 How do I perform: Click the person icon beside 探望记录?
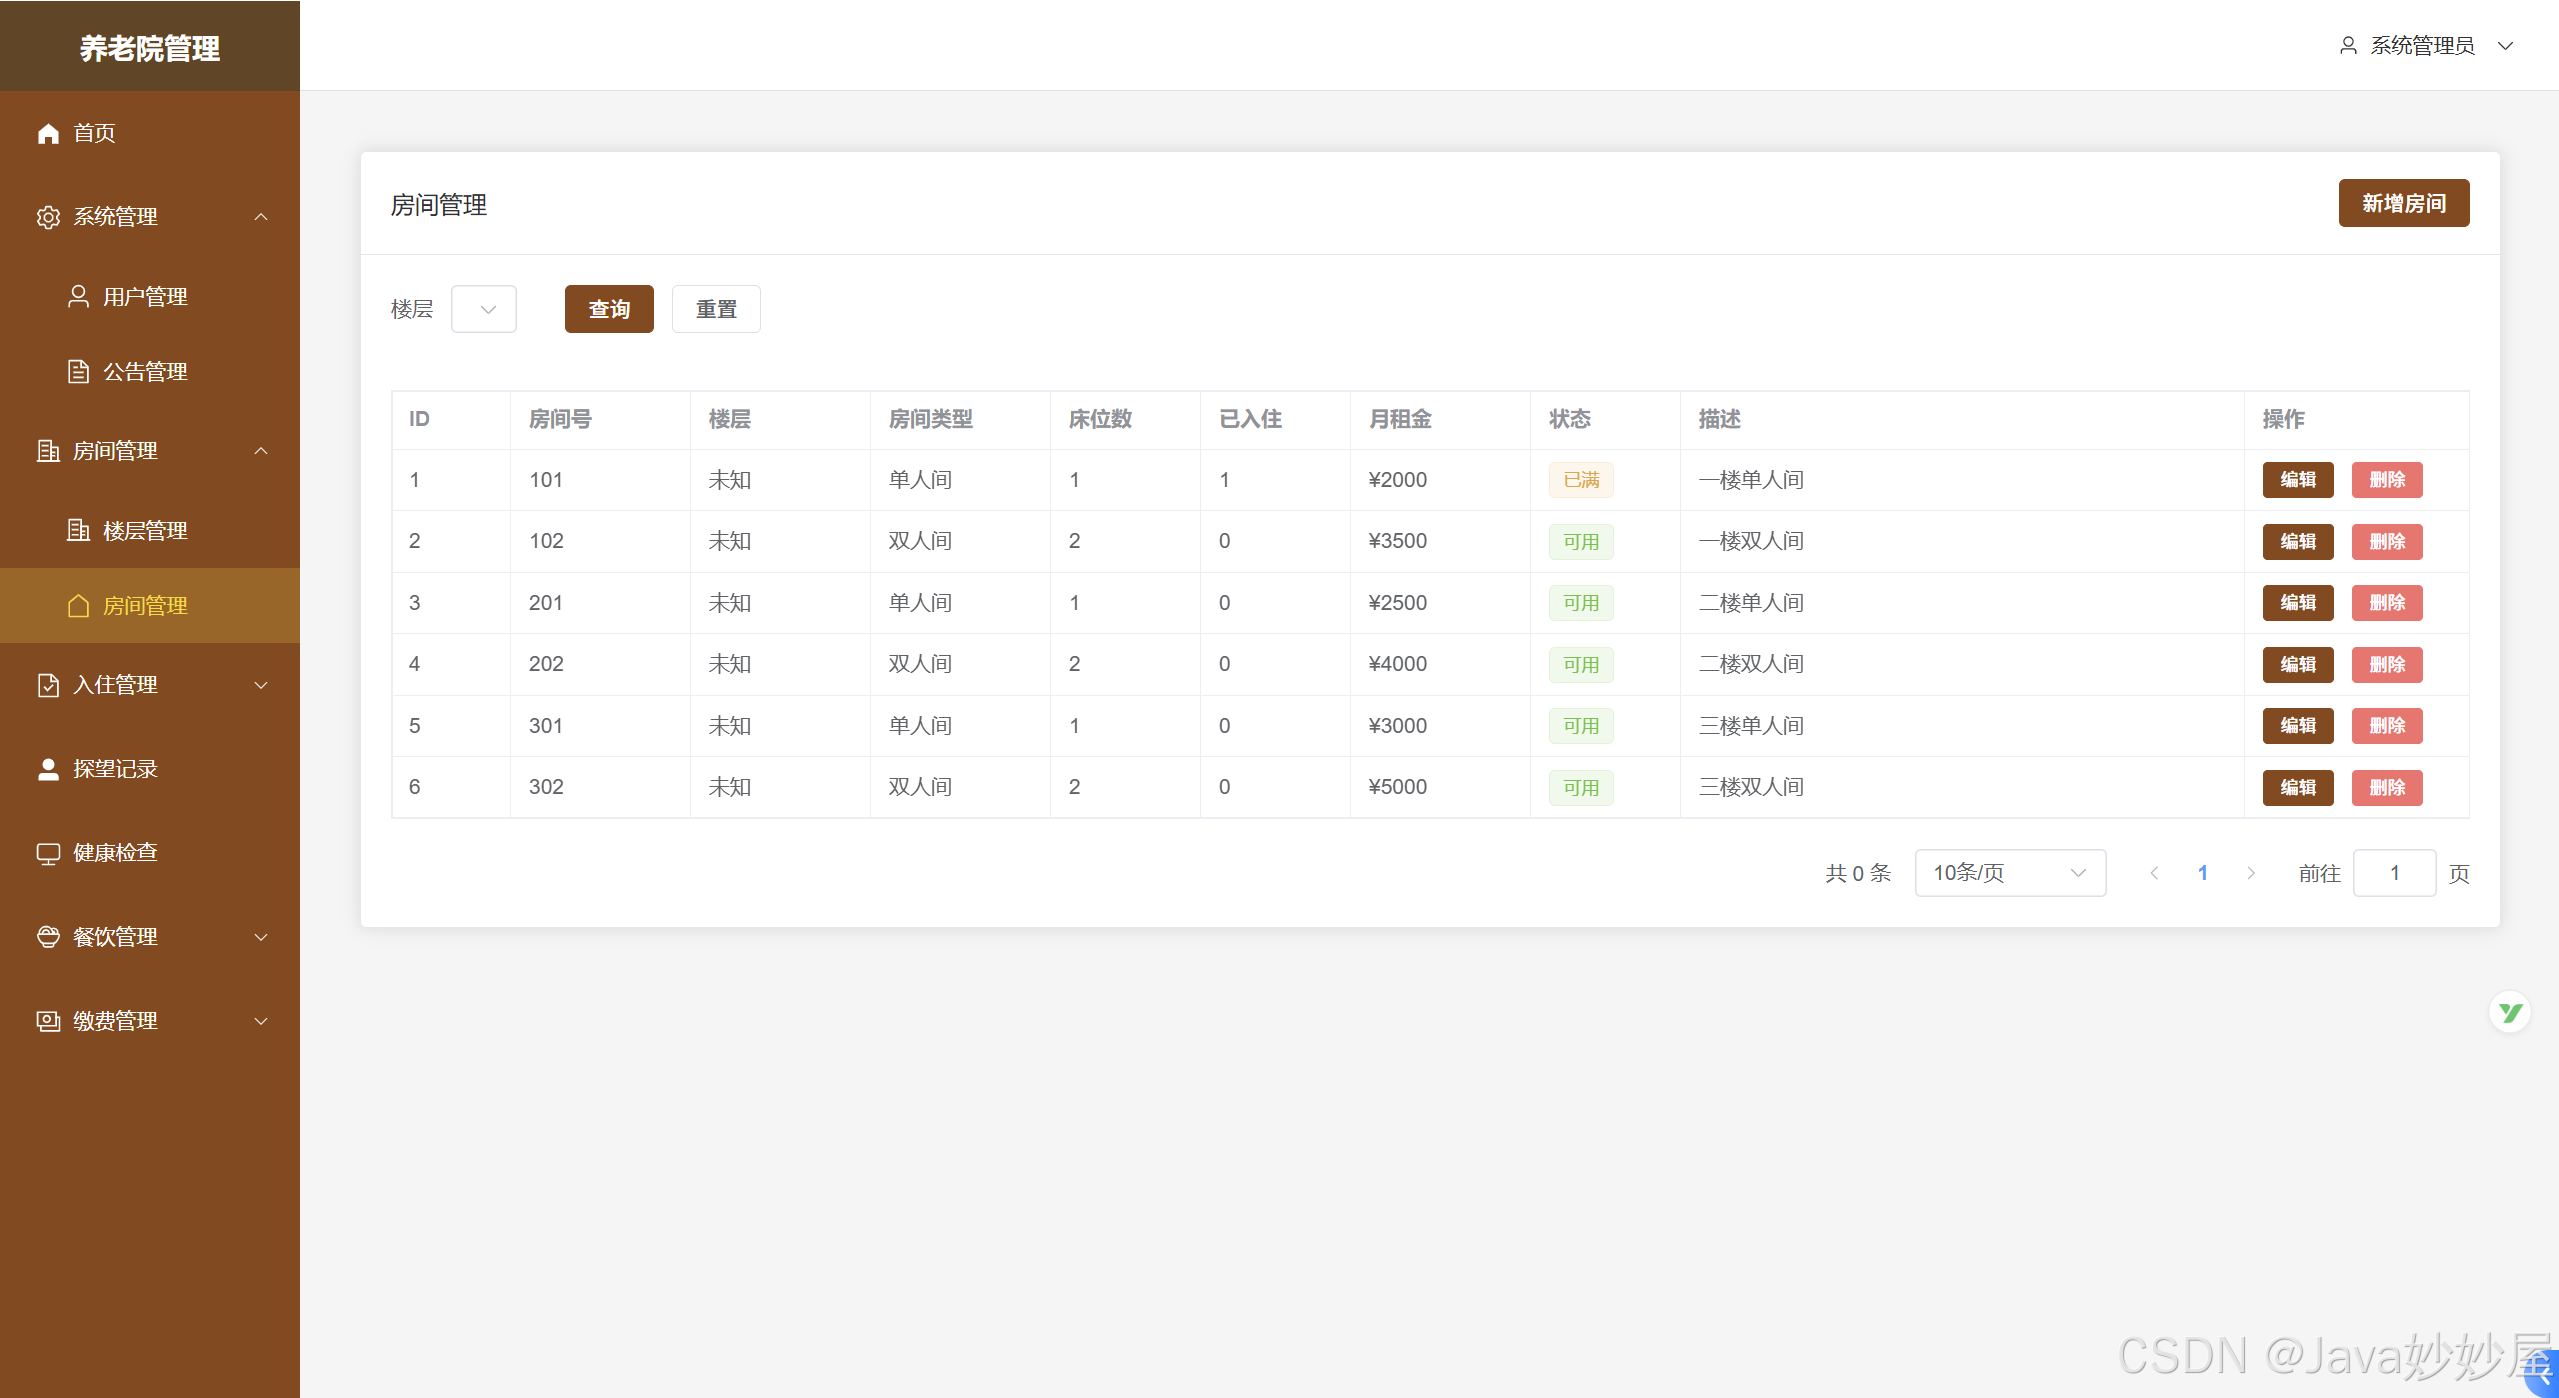(48, 769)
